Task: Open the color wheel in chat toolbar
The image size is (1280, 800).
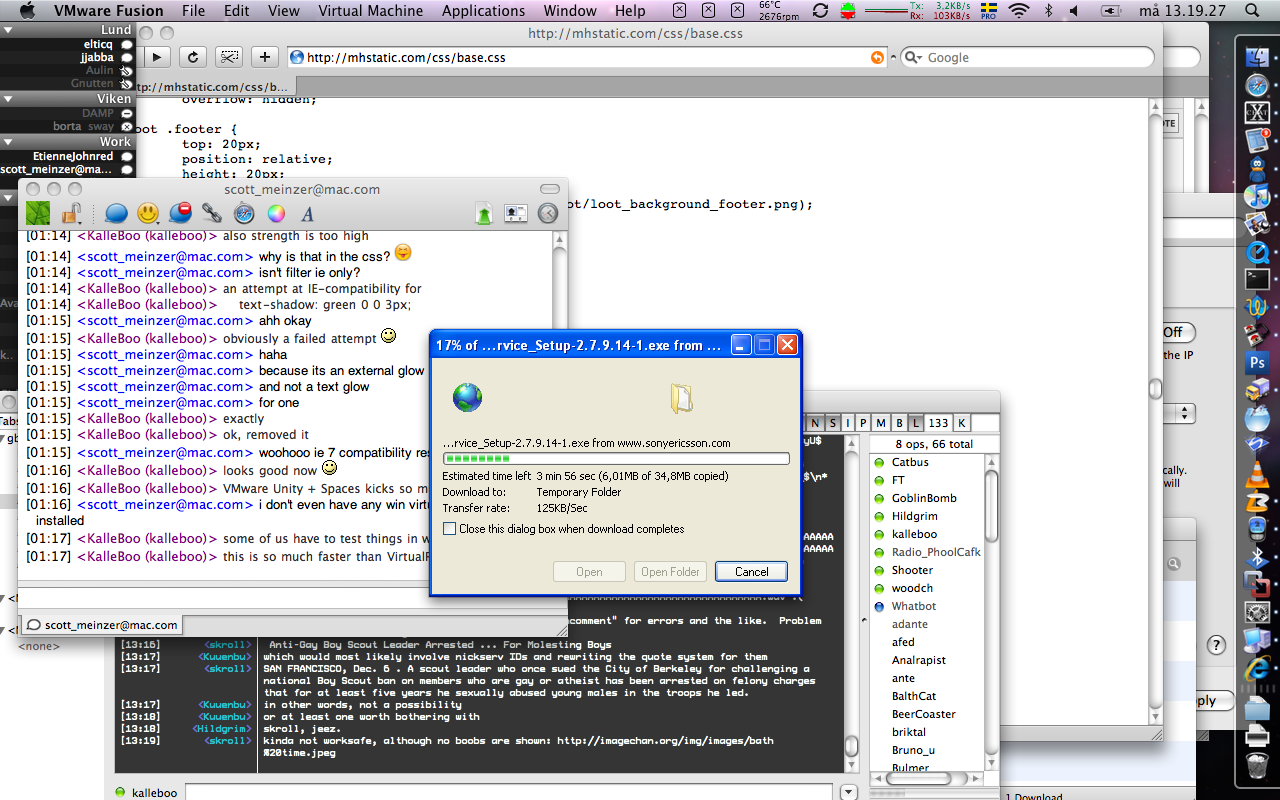Action: pyautogui.click(x=276, y=213)
